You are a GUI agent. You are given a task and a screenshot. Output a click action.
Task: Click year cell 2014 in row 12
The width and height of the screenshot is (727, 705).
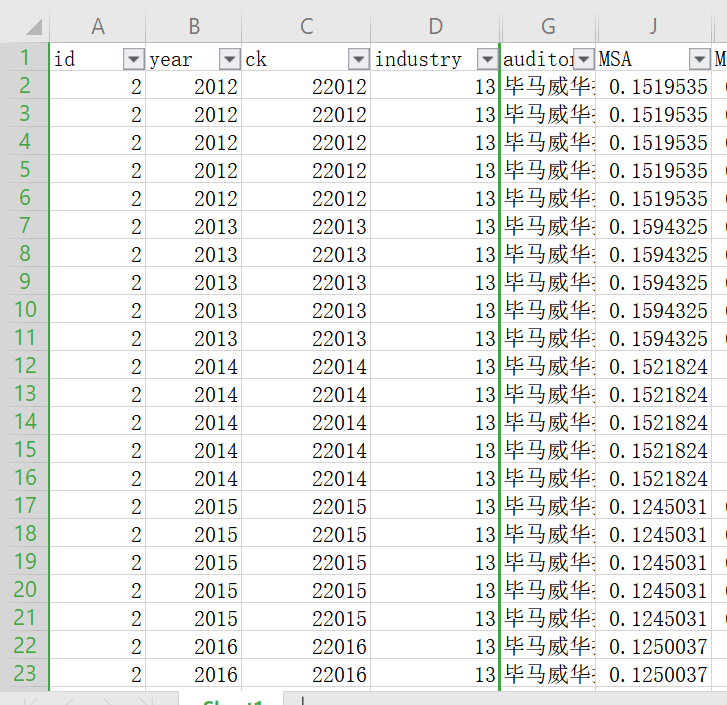pos(194,367)
